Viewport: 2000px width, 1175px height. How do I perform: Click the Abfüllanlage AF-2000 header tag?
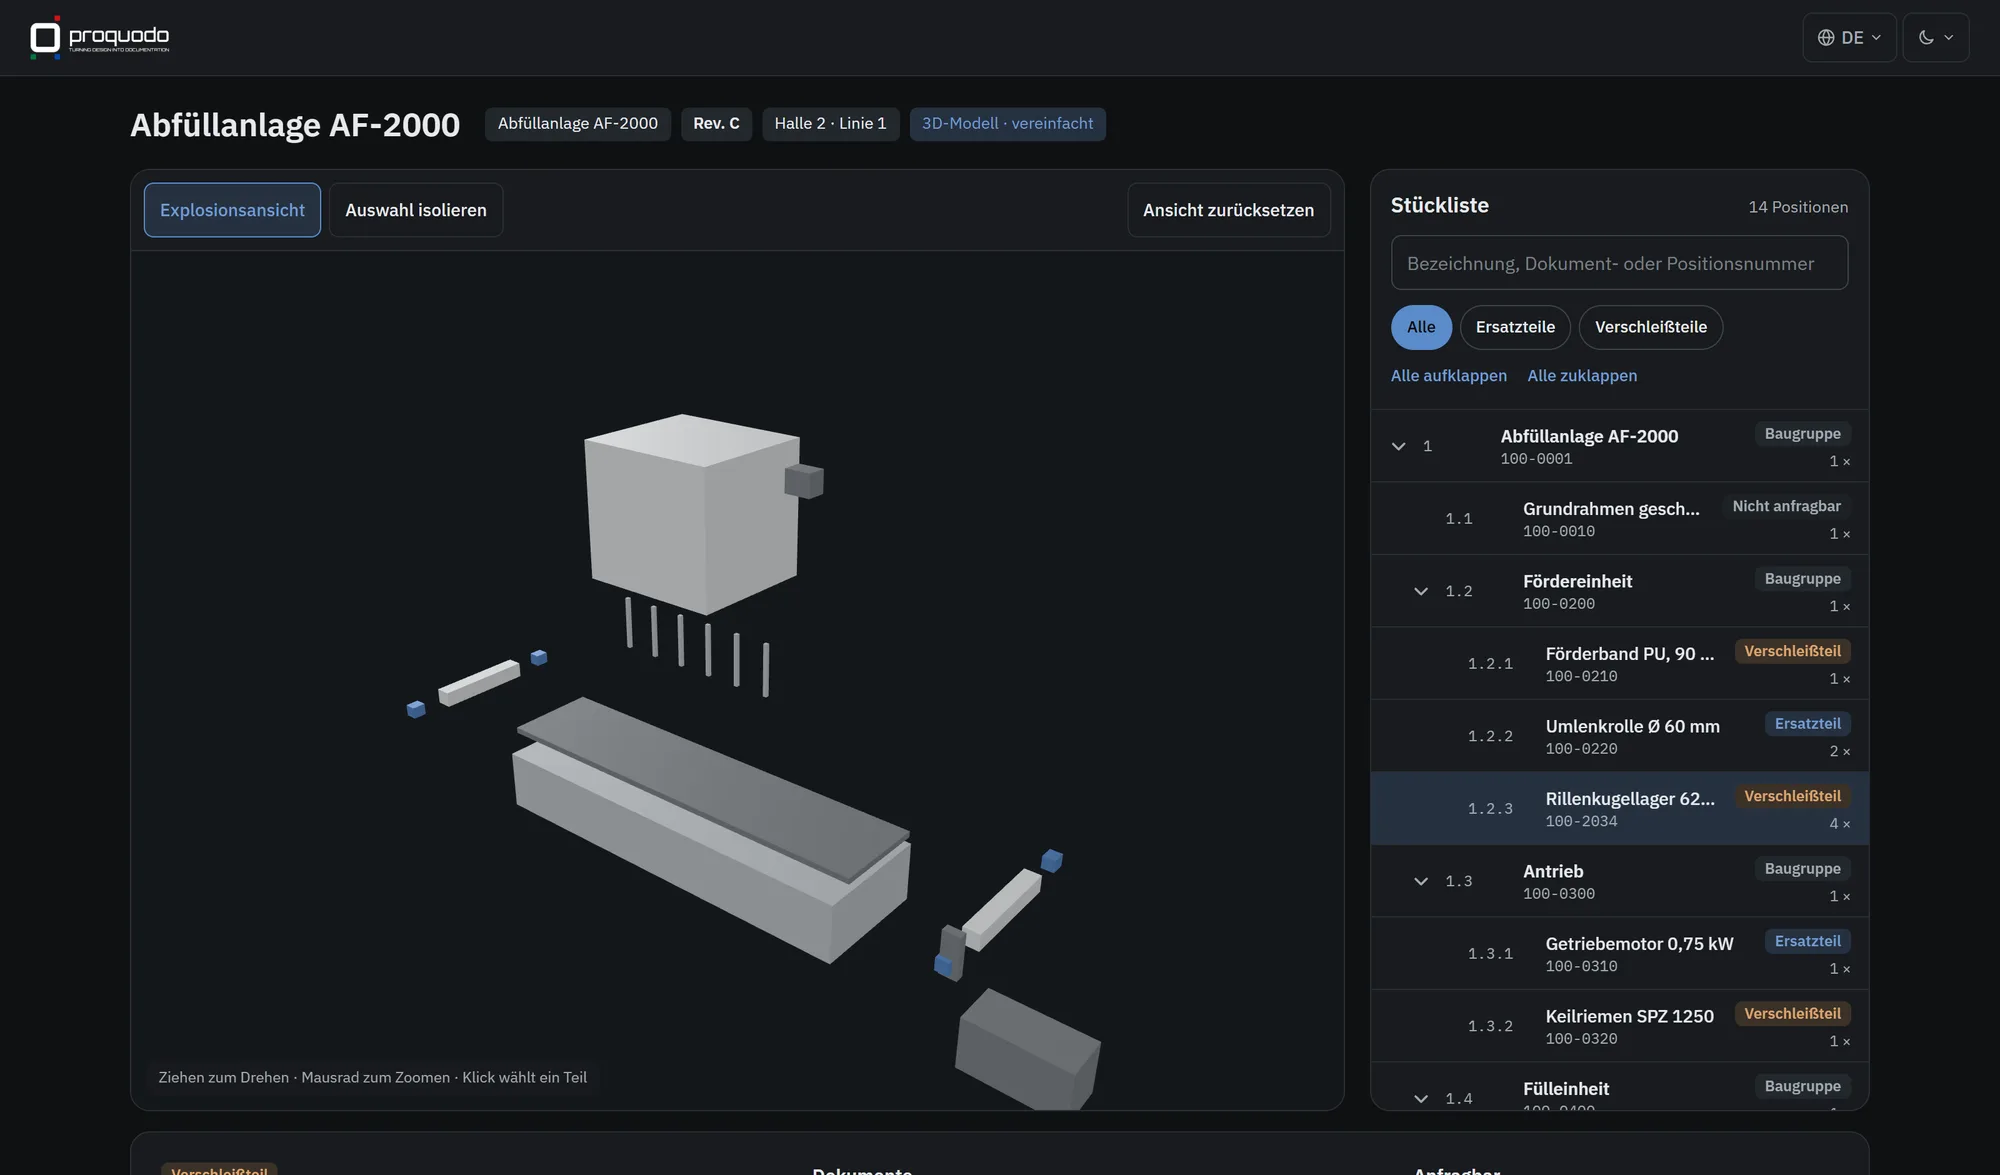click(x=578, y=124)
